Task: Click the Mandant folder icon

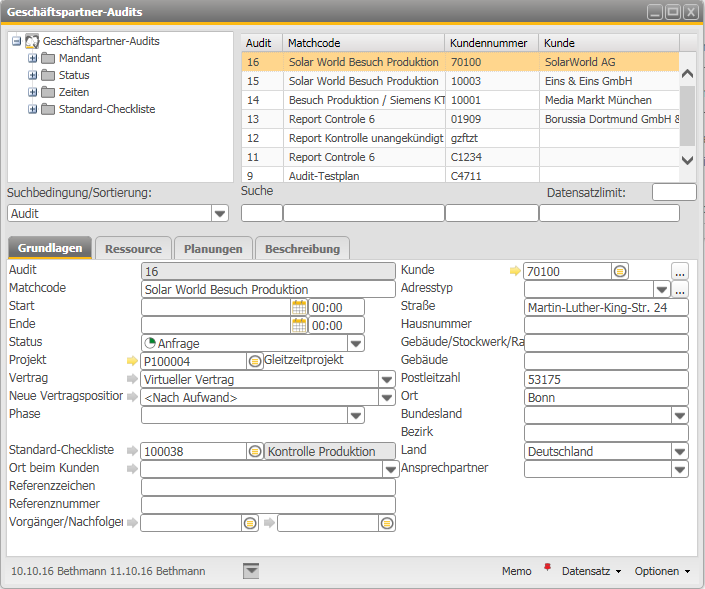Action: (x=48, y=58)
